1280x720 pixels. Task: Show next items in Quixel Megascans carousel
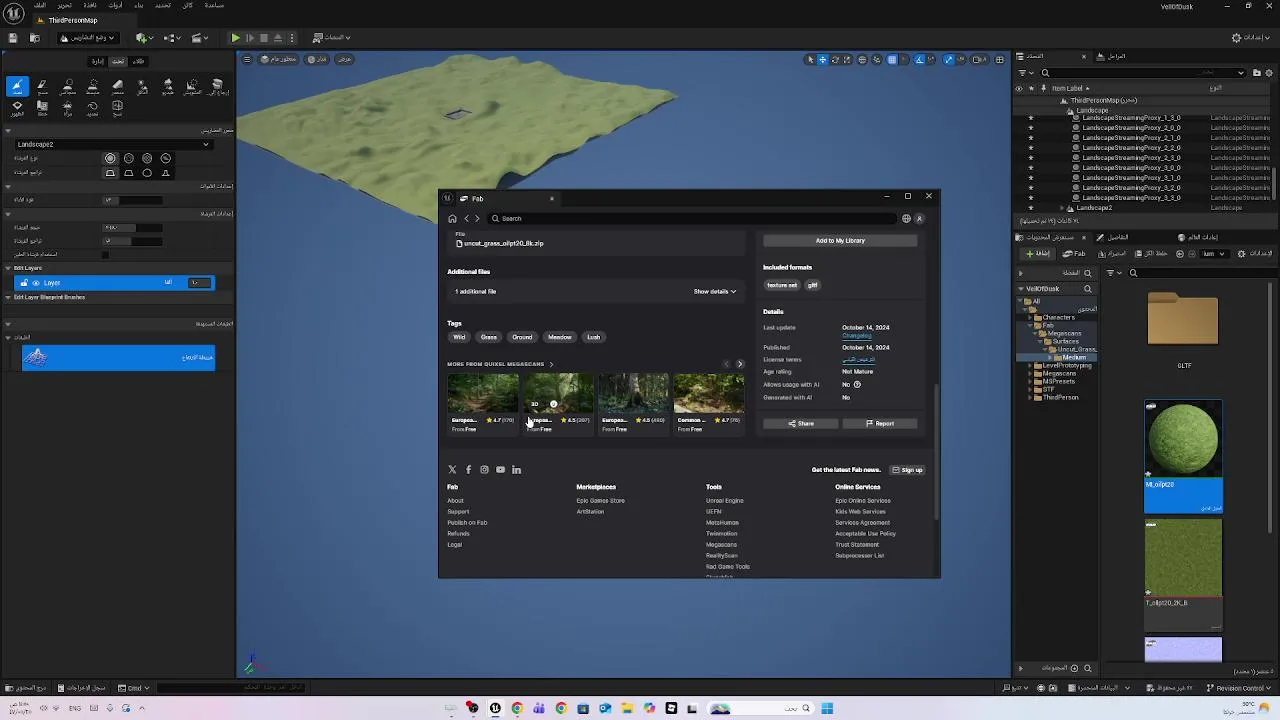[740, 364]
